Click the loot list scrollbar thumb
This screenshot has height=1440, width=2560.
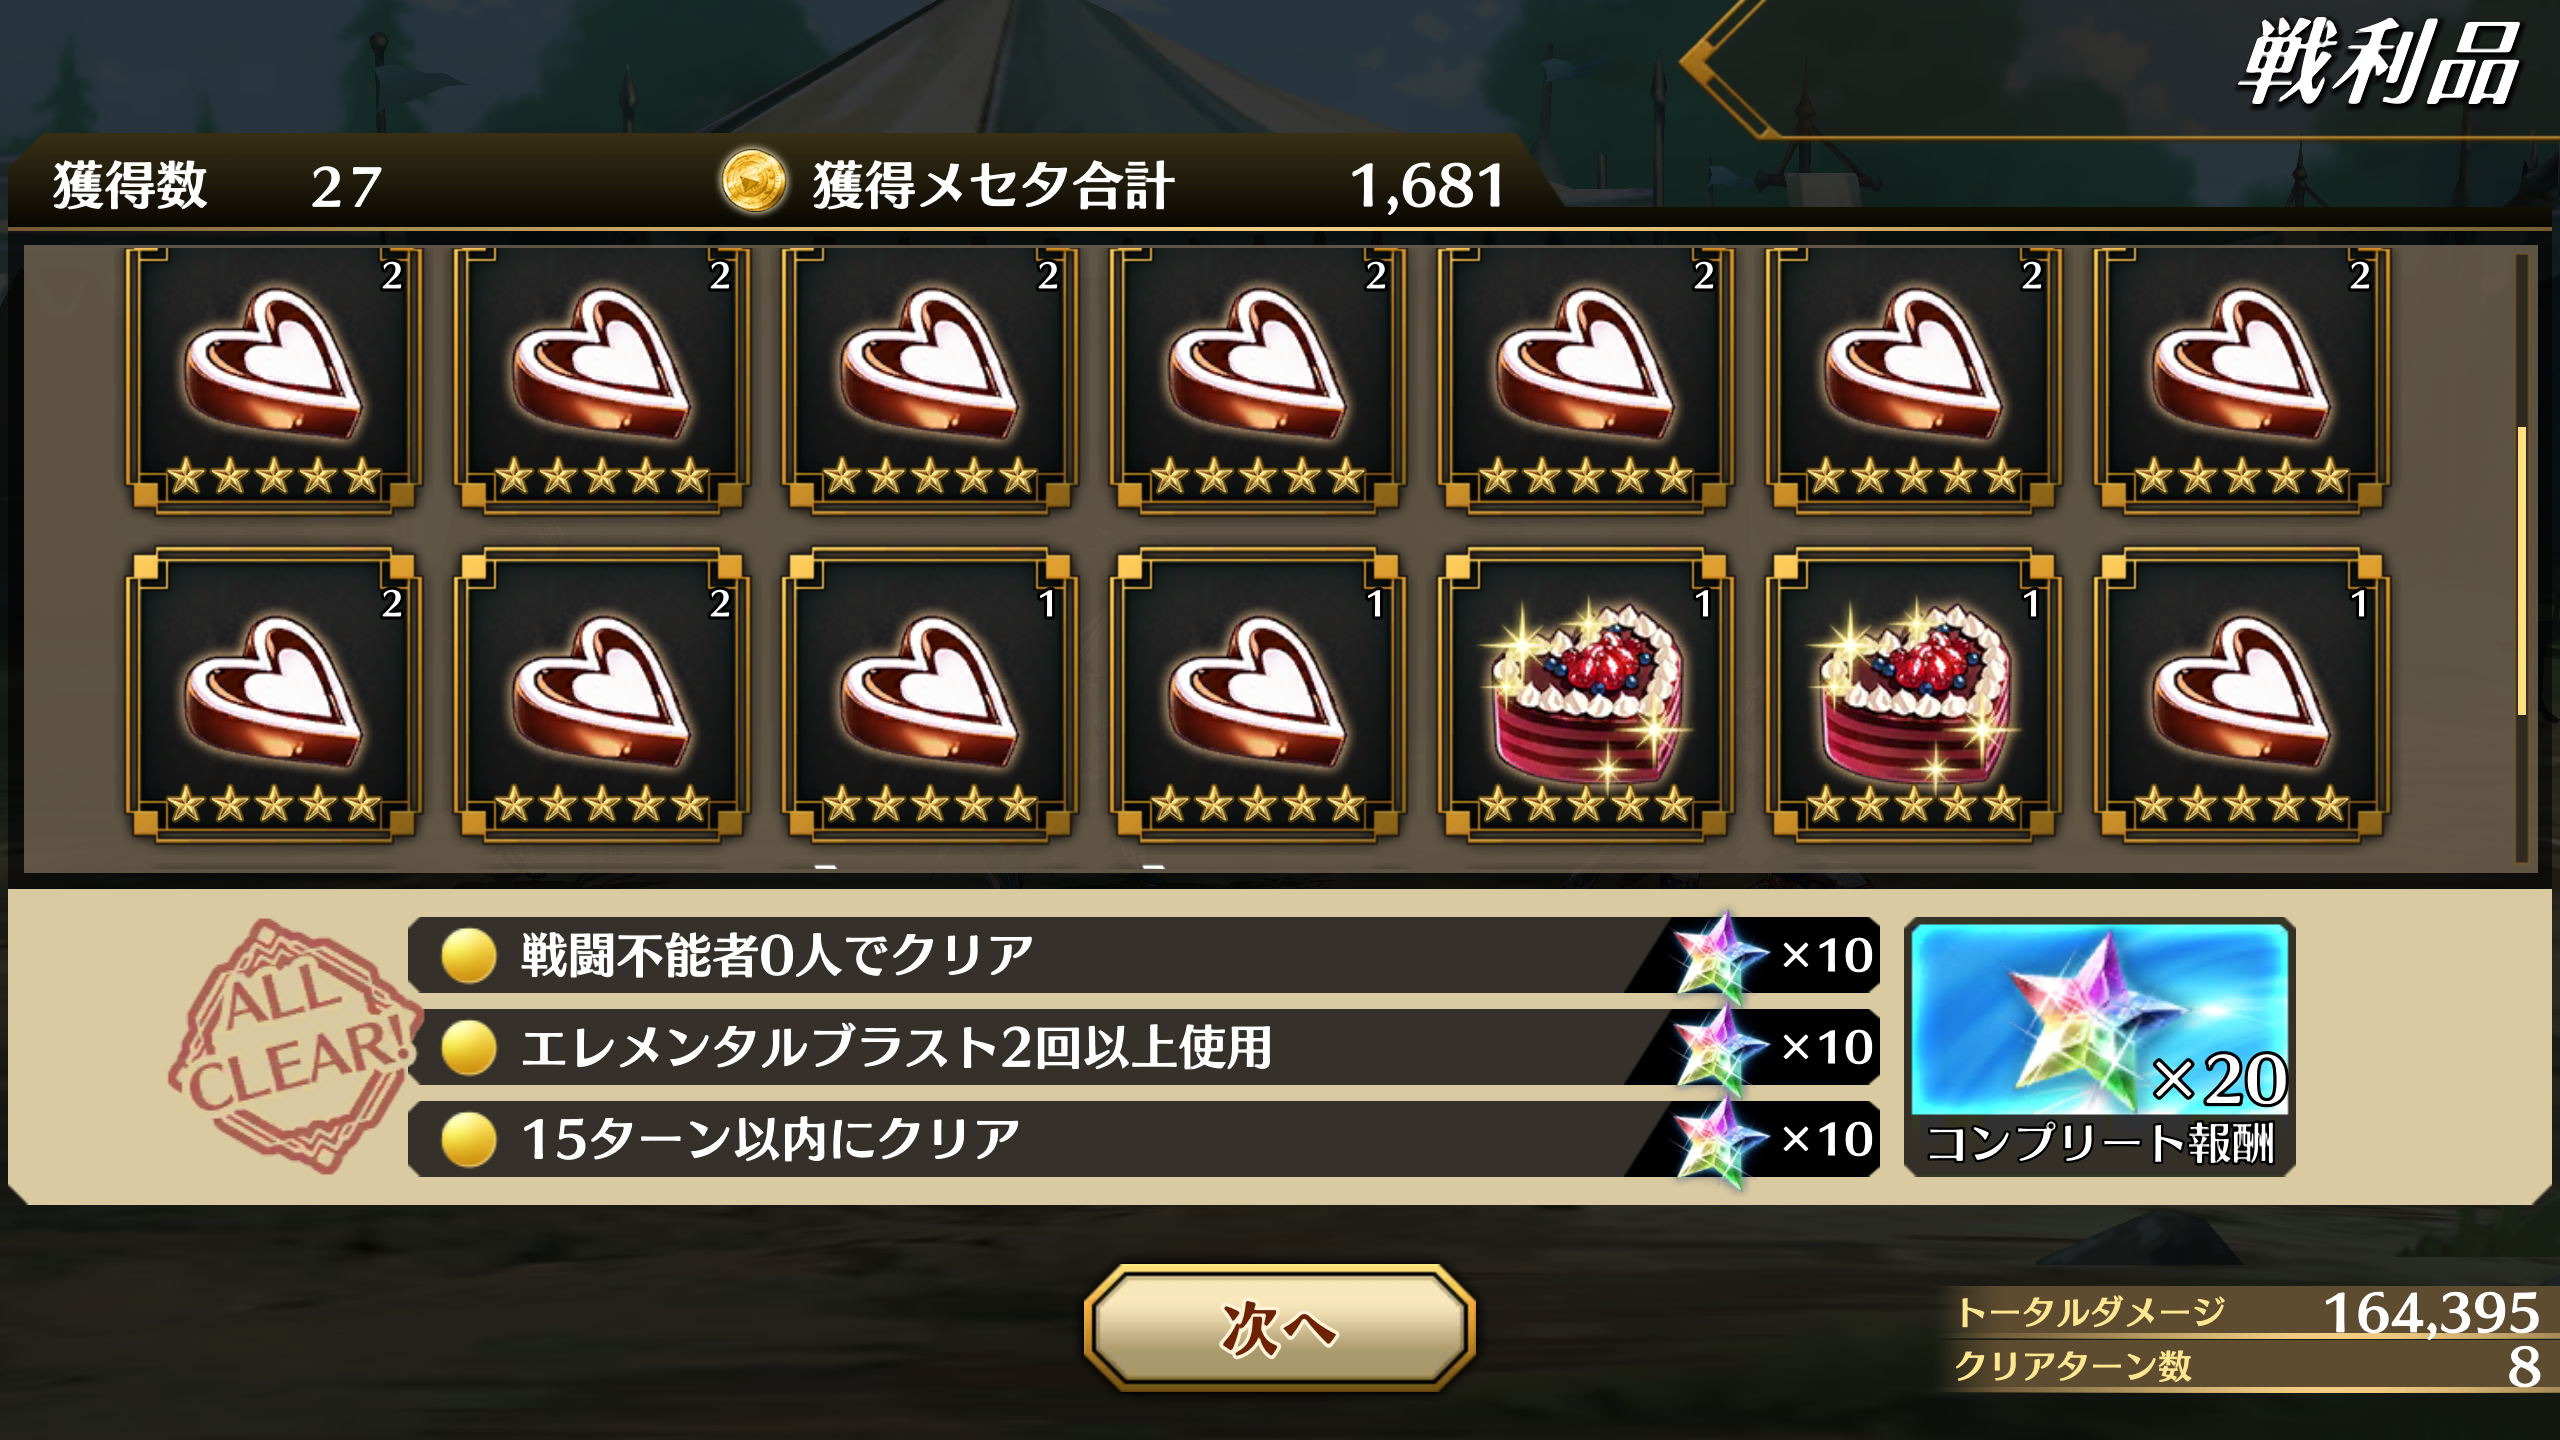tap(2521, 570)
